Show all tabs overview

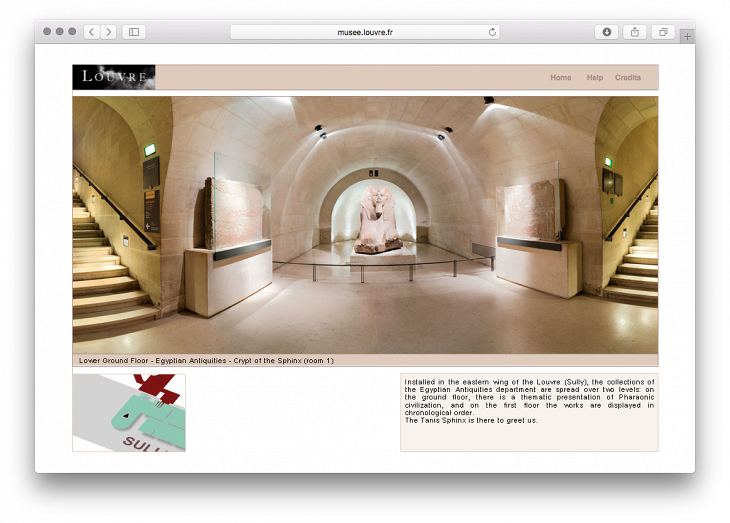click(x=662, y=32)
